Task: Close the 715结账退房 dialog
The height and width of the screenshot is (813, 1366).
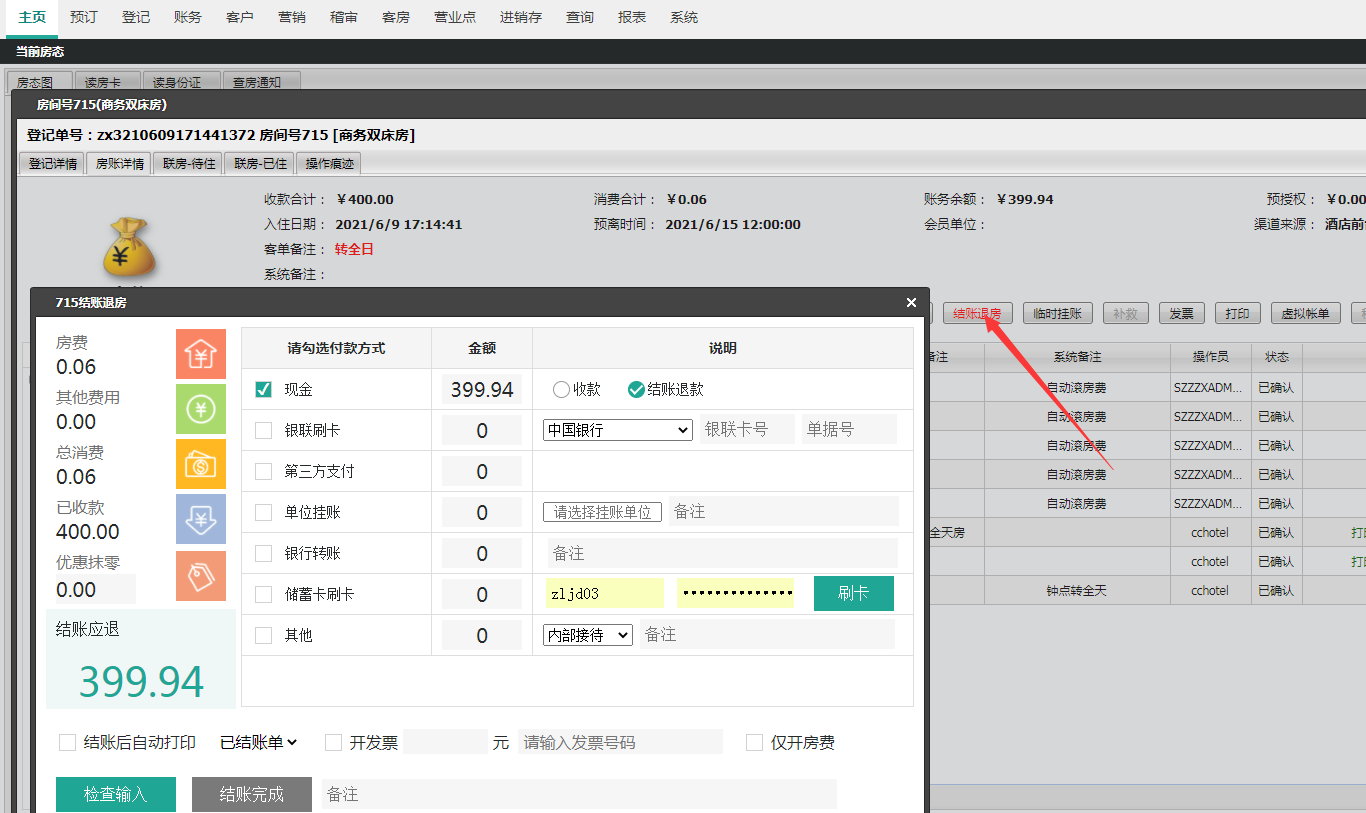Action: click(x=911, y=302)
